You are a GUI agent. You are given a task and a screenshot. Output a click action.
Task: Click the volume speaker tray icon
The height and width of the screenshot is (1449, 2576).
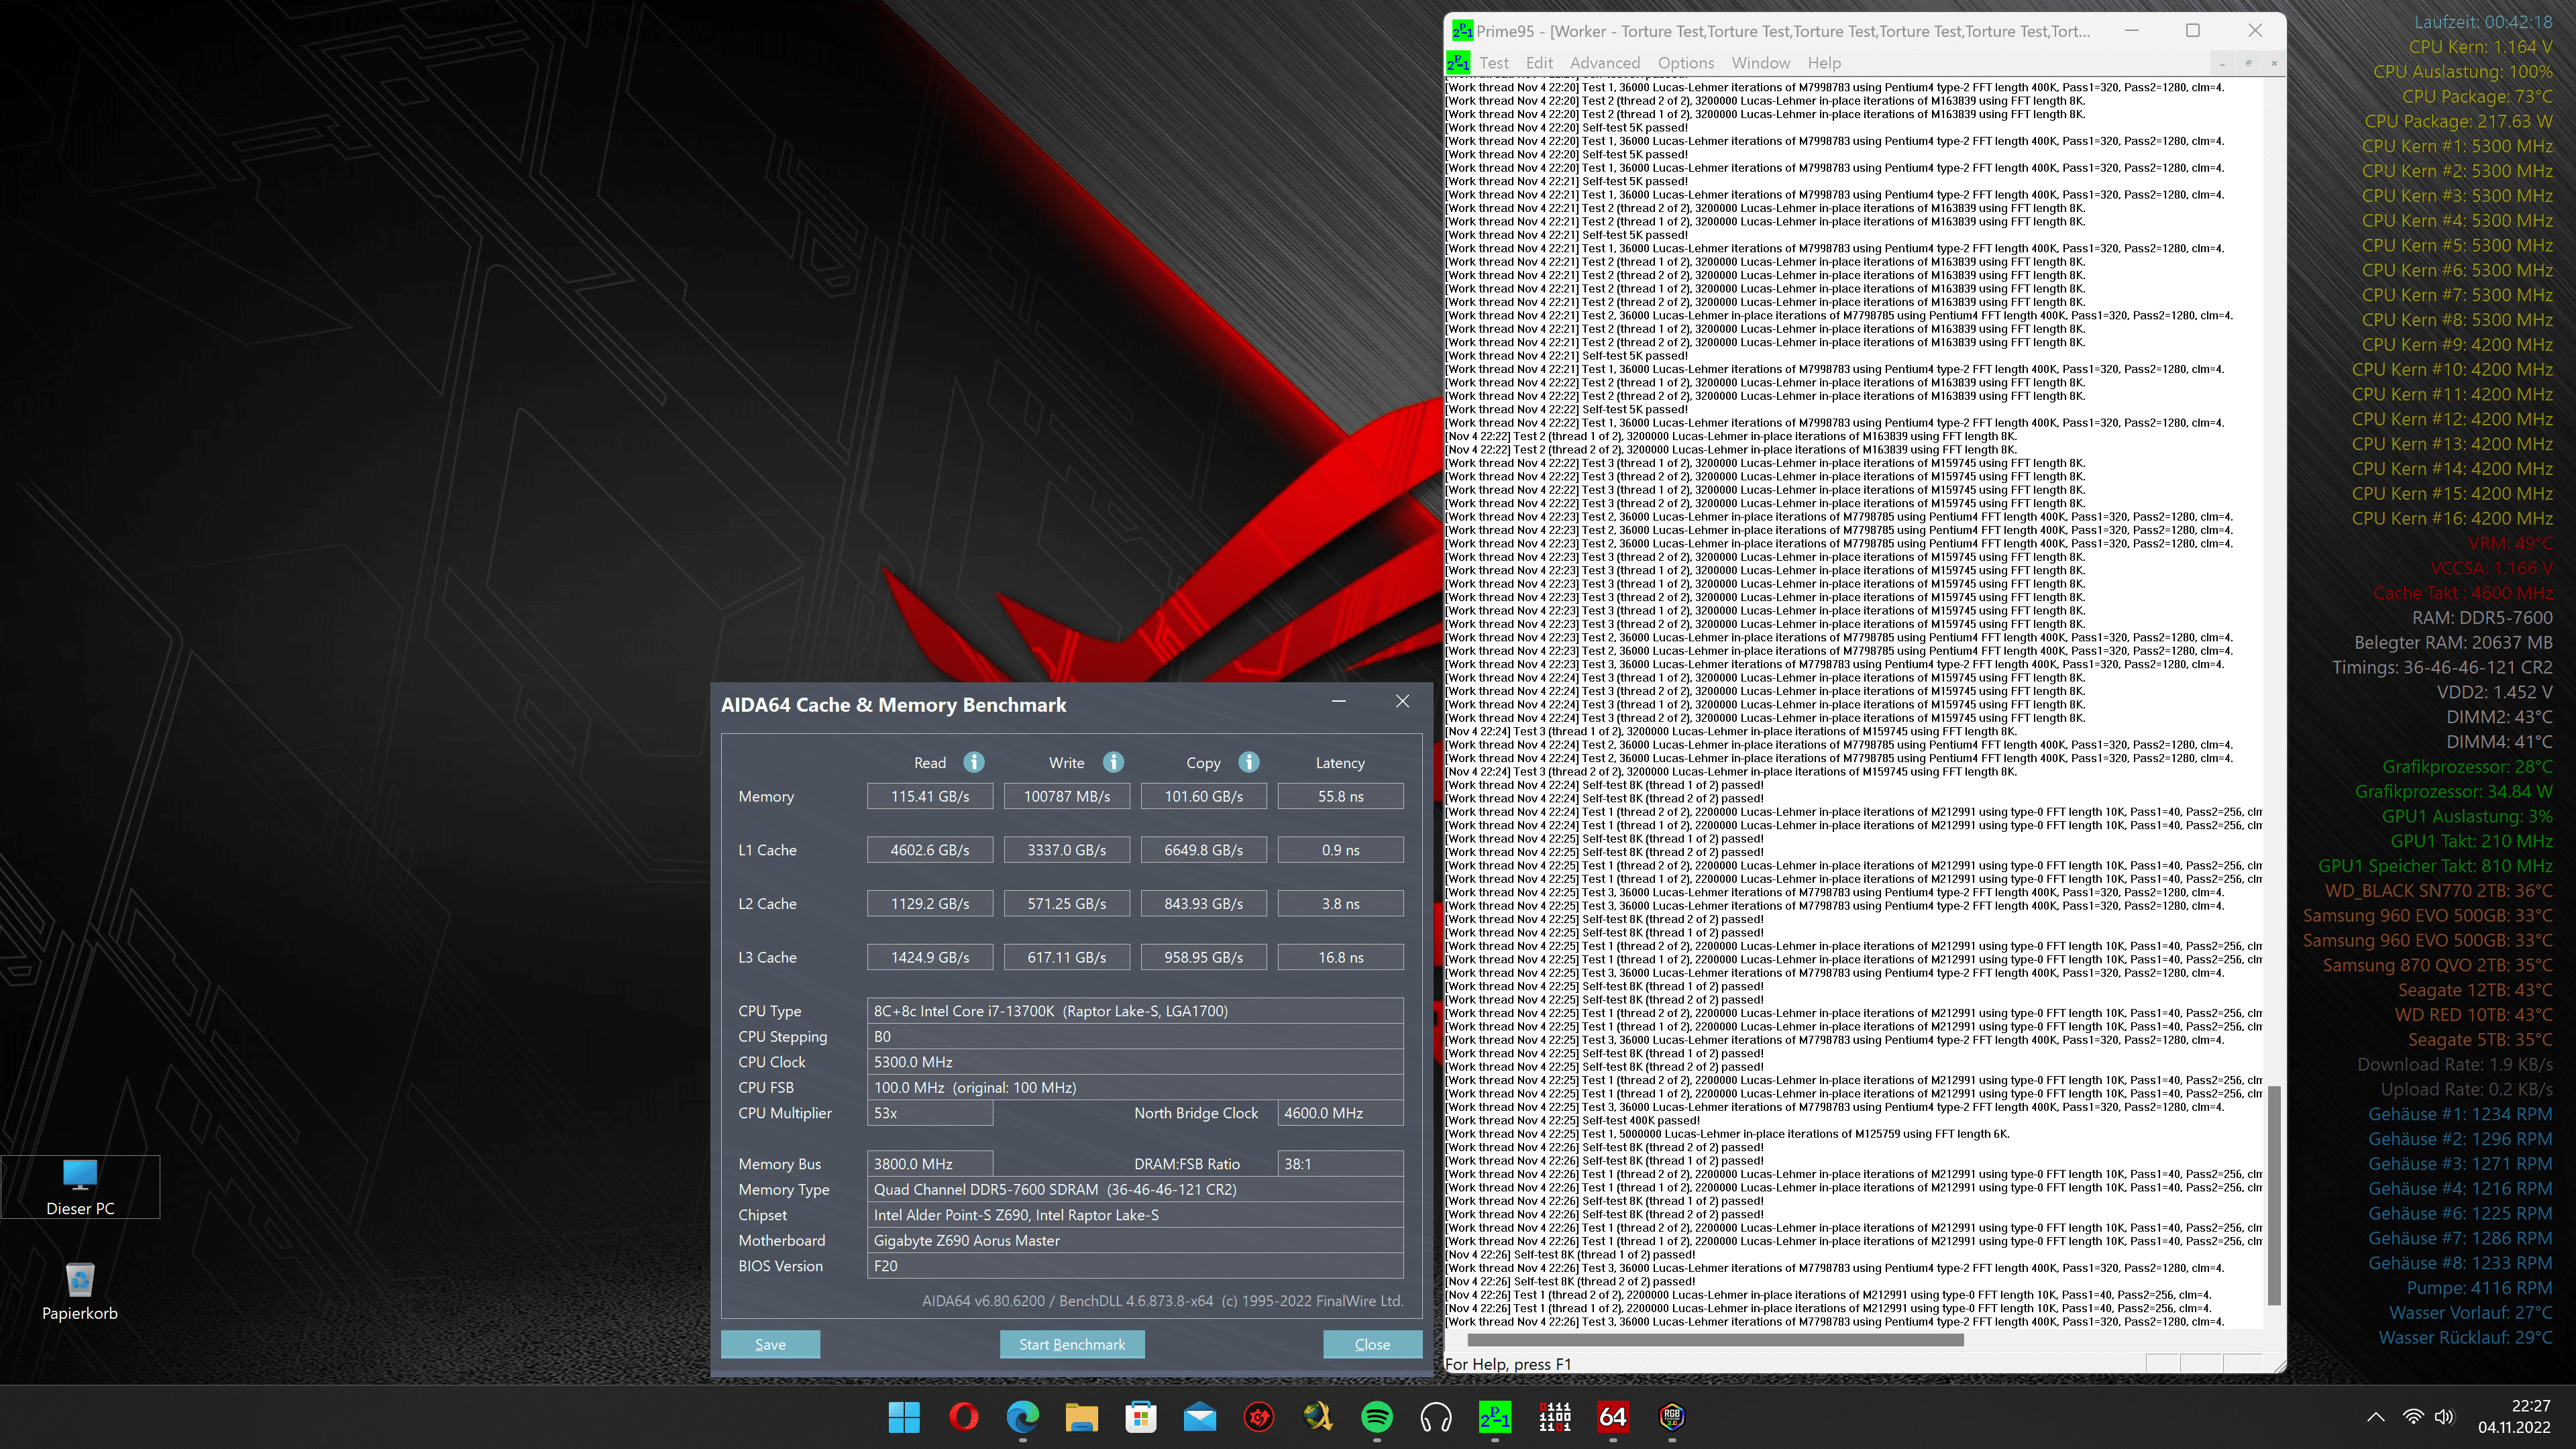click(2444, 1417)
